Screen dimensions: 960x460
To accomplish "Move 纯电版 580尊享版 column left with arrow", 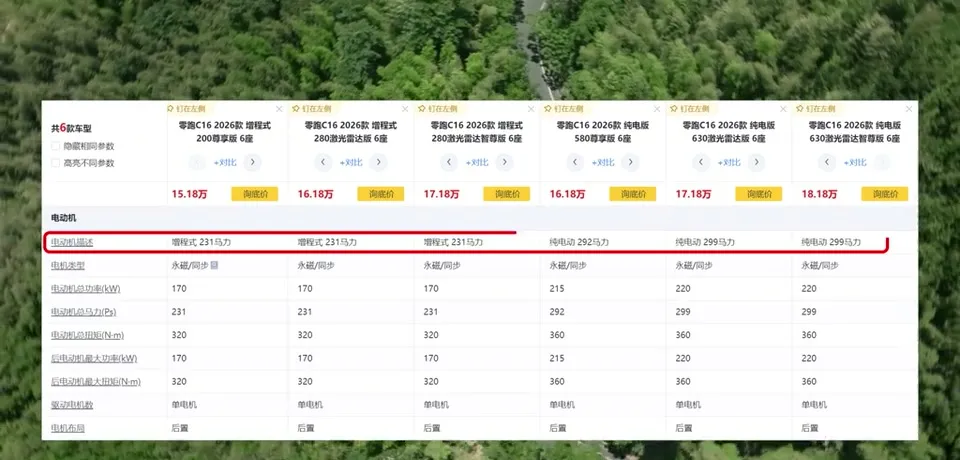I will (575, 162).
